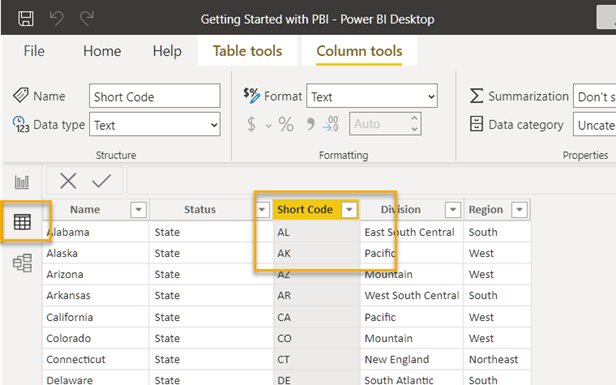Increase decimal places with the Auto stepper

point(414,118)
